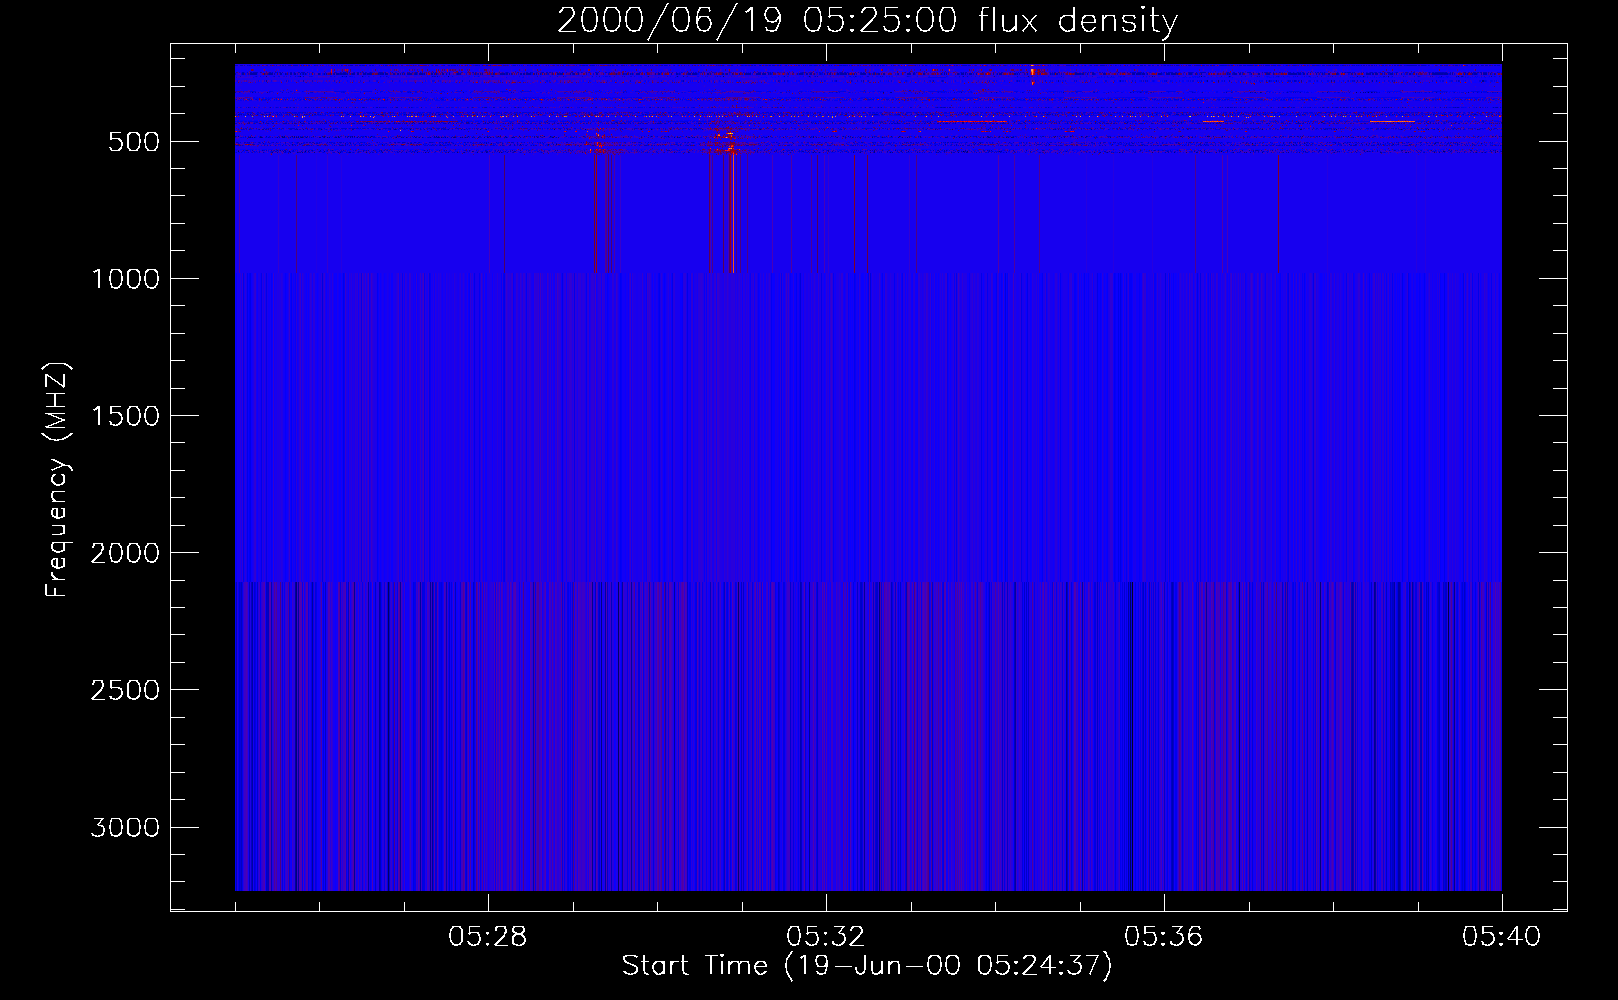Select the 1000 frequency tick label

click(x=126, y=279)
